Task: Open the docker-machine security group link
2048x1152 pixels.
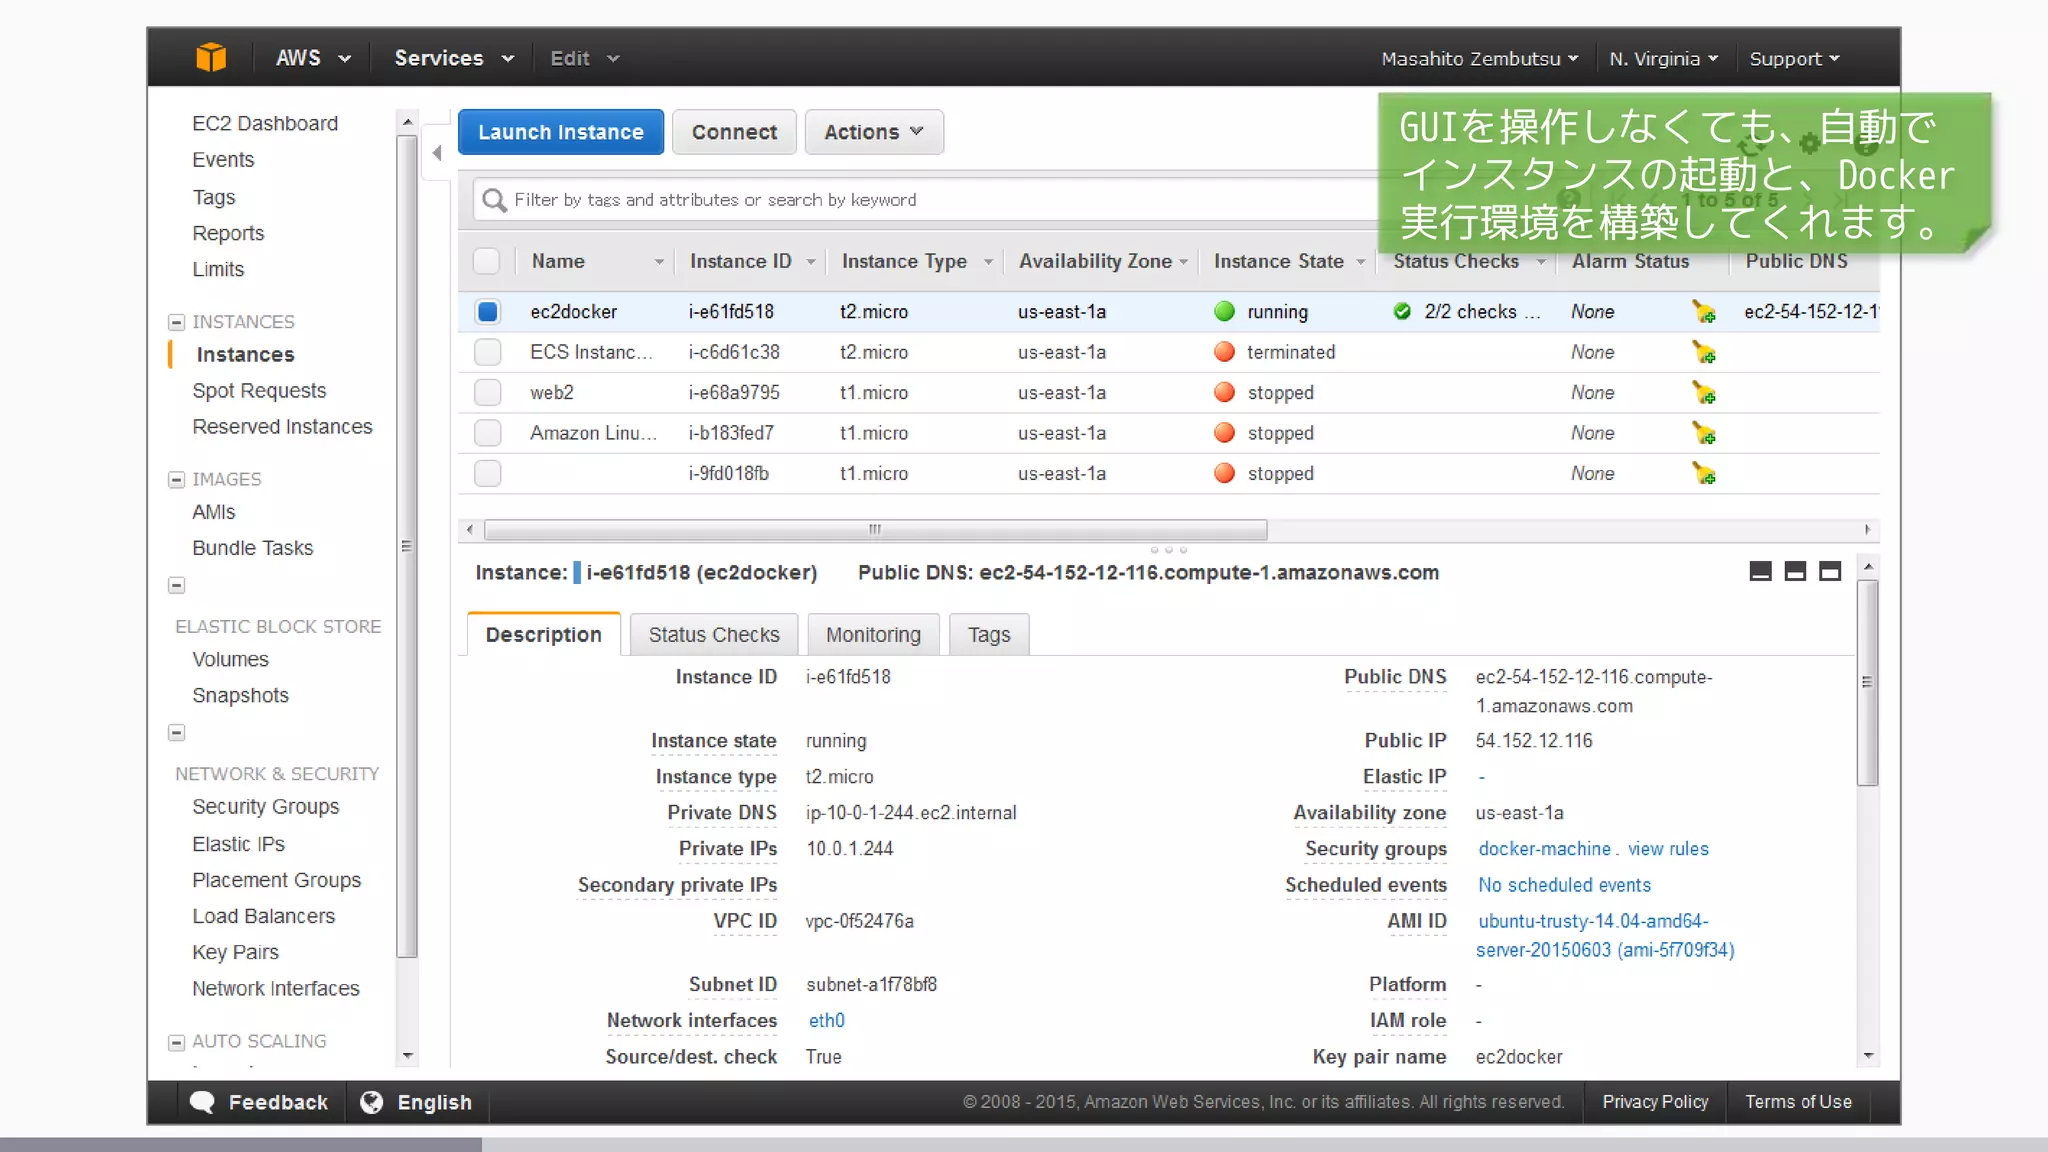Action: click(x=1545, y=849)
